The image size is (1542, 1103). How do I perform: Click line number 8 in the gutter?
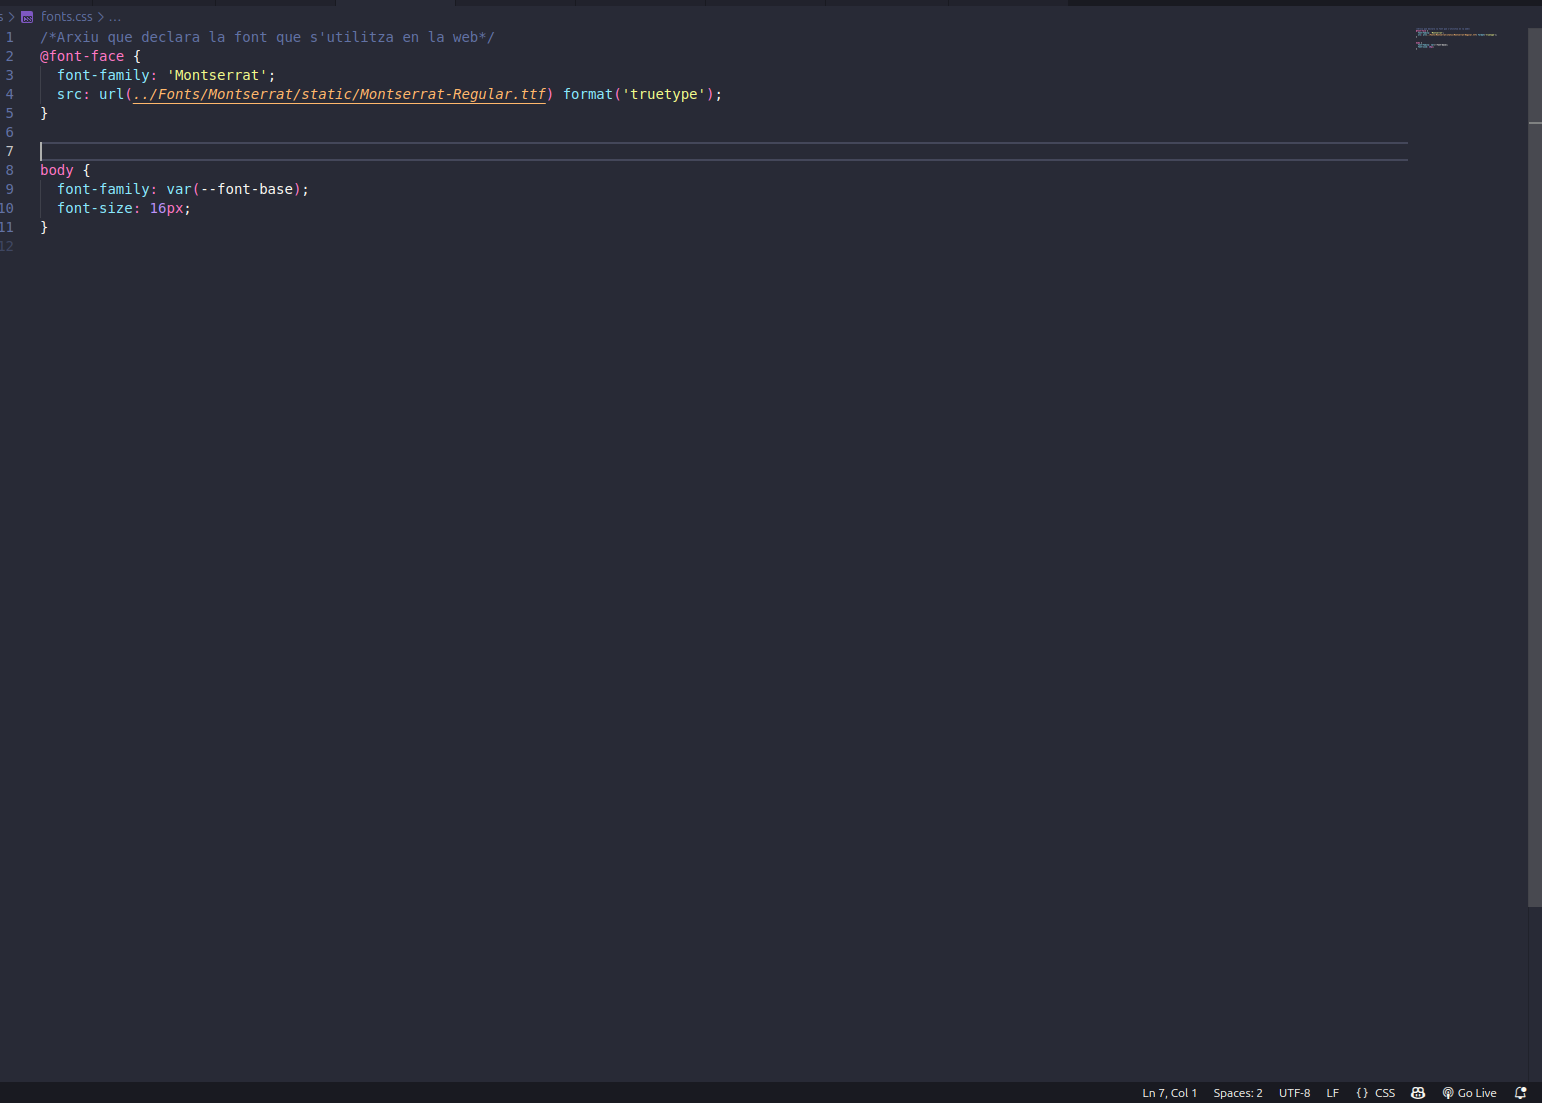[10, 170]
